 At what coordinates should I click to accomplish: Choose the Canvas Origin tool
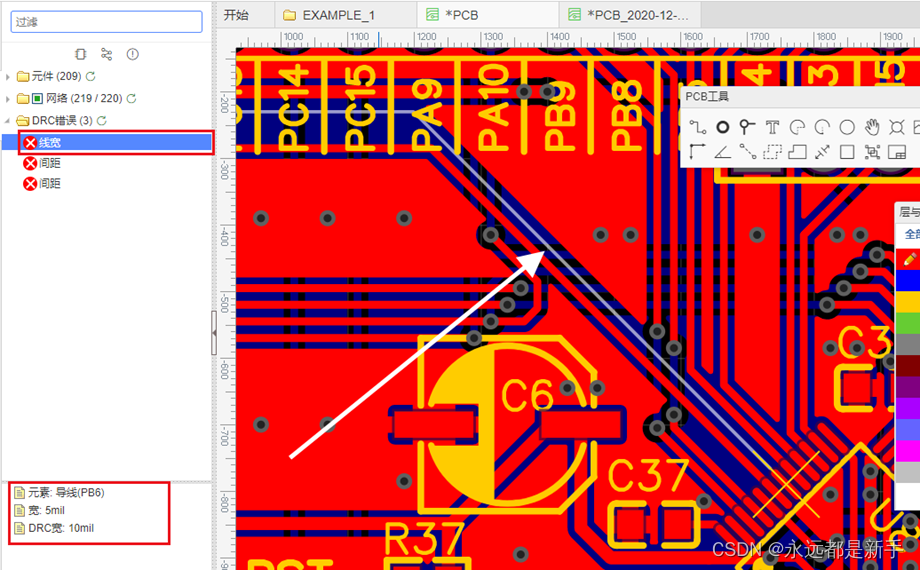(x=697, y=152)
